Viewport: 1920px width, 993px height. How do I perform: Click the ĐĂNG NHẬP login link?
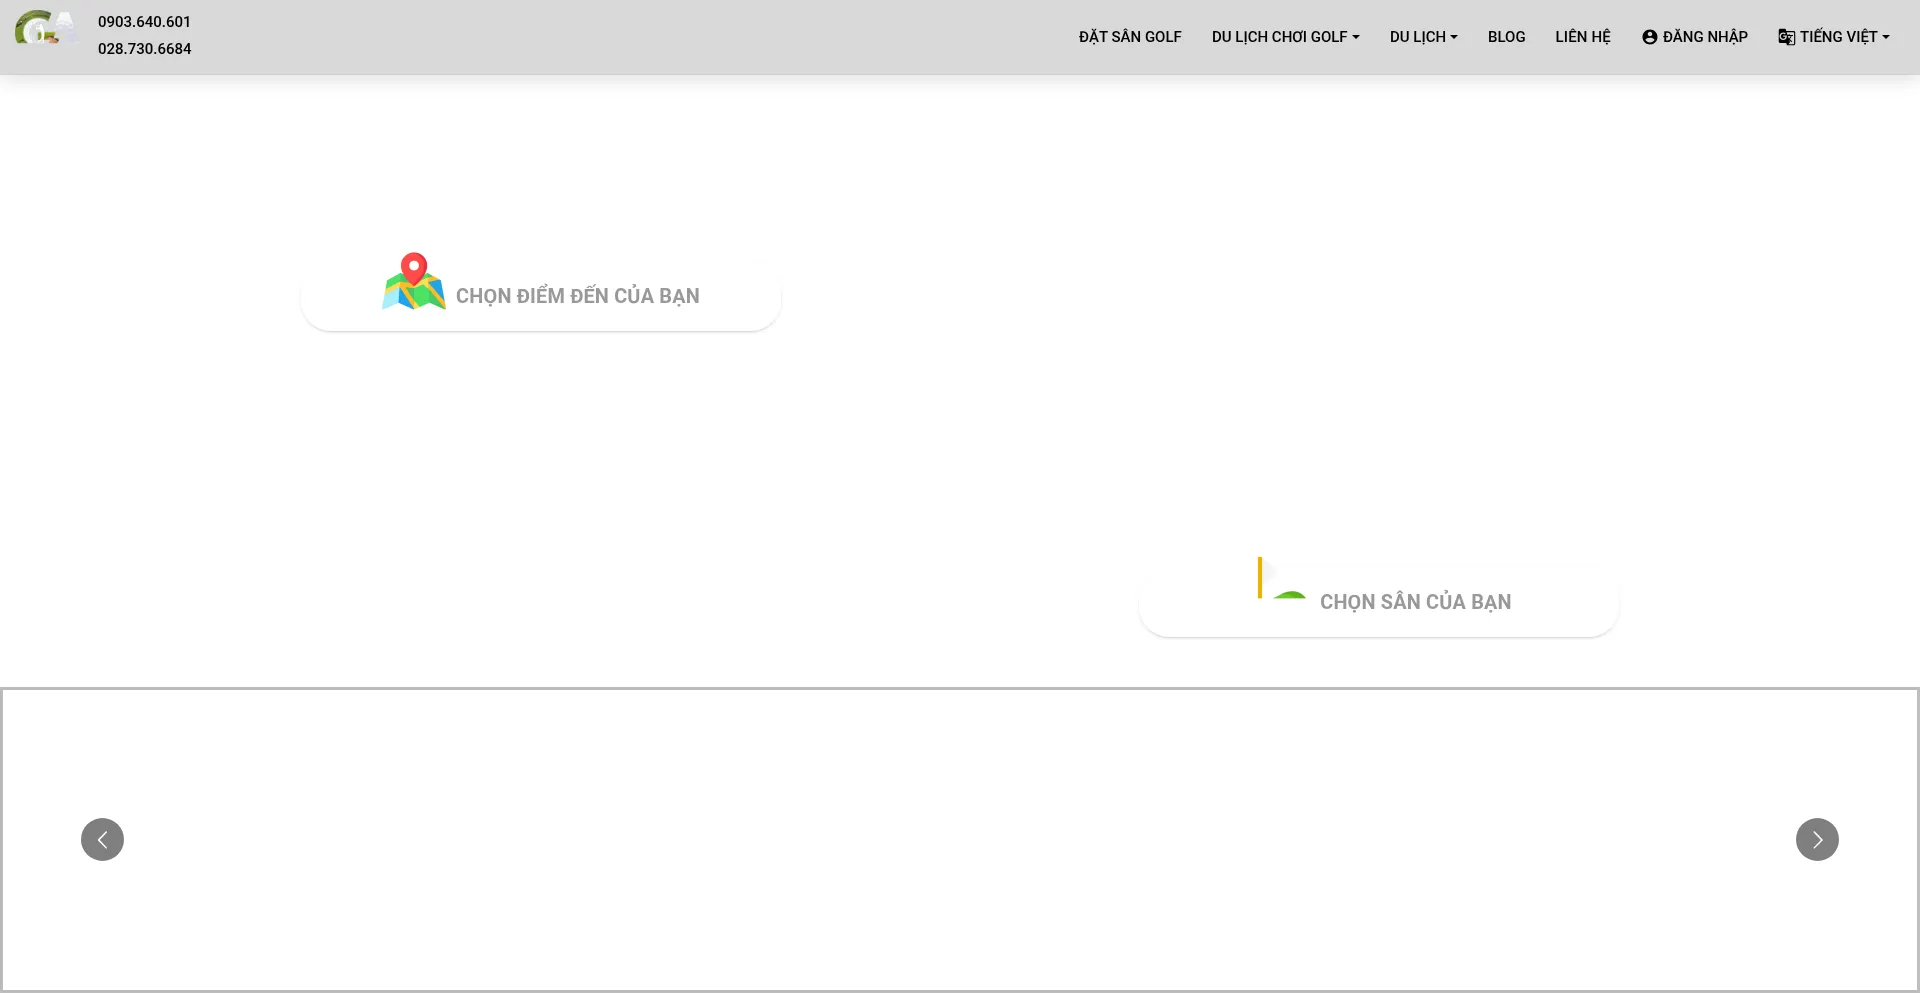pos(1704,37)
